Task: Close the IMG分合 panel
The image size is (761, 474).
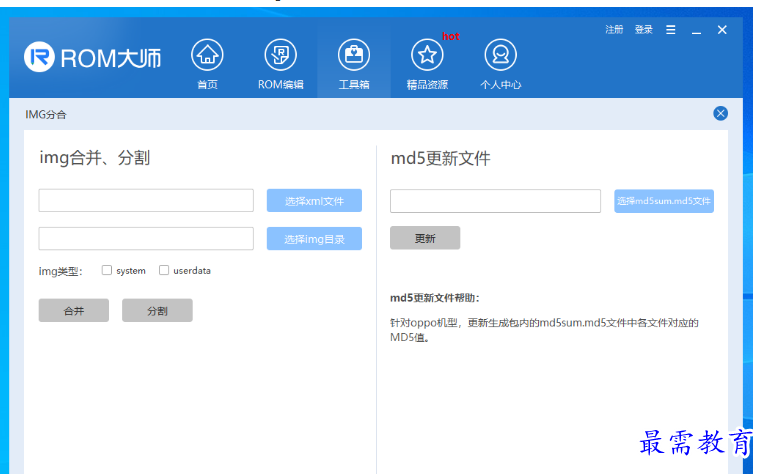Action: pos(720,114)
